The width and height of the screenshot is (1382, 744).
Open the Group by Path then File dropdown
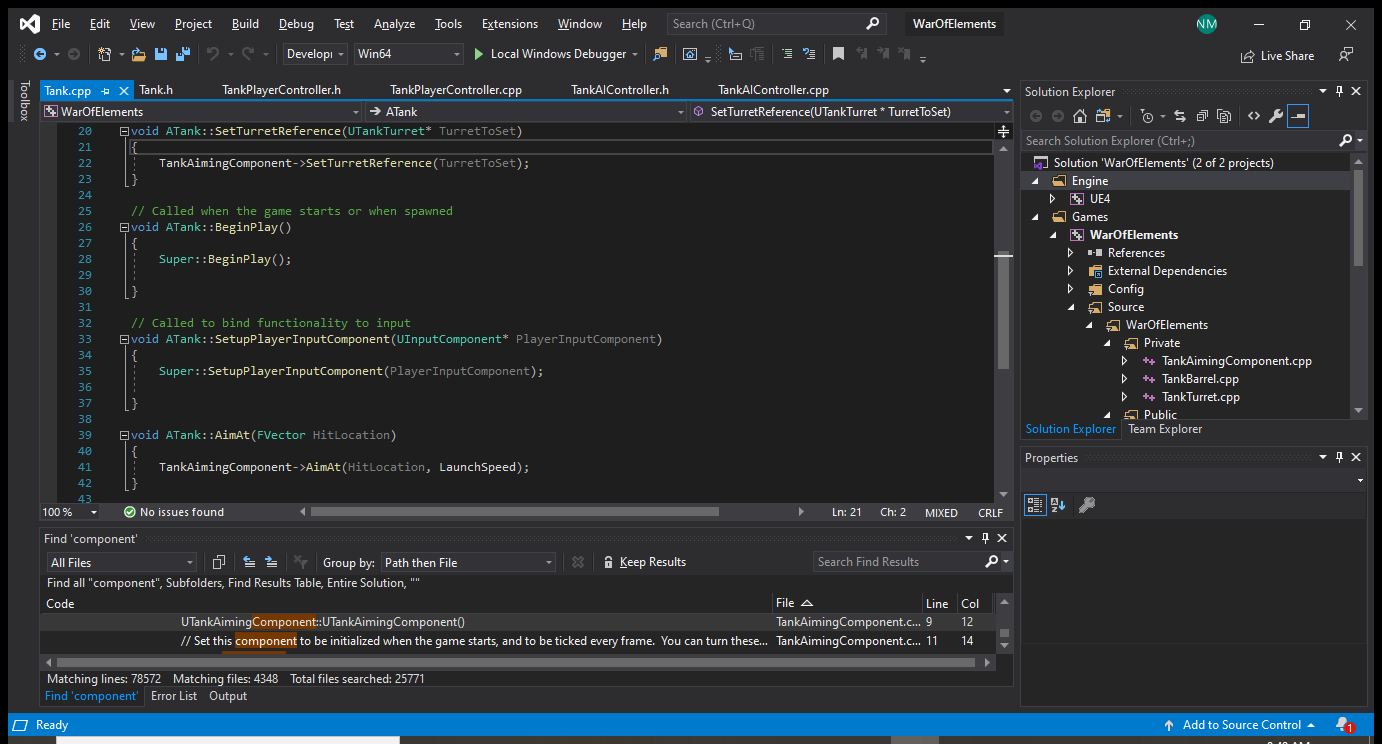468,562
